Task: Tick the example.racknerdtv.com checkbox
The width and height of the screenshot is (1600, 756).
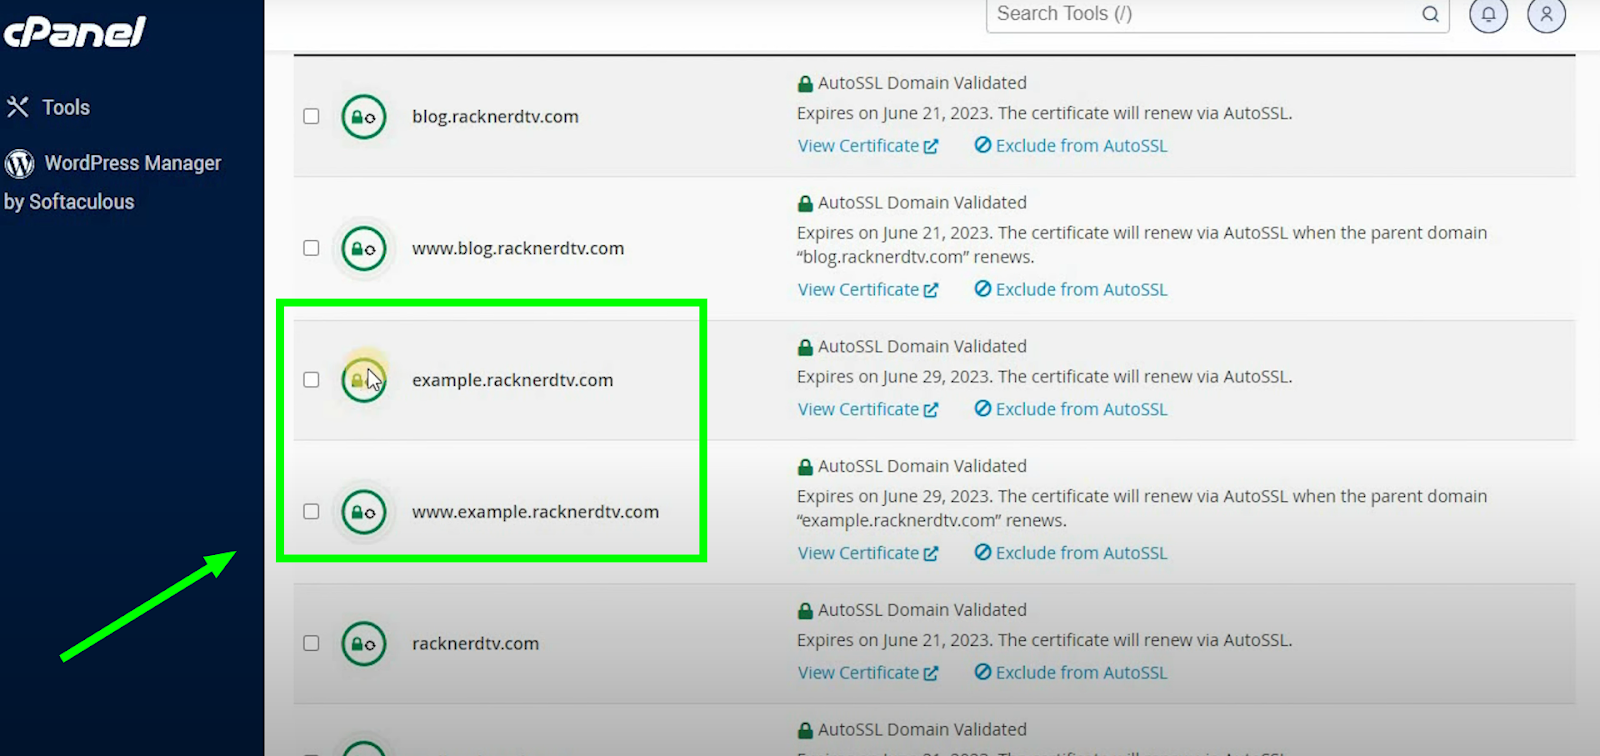Action: [x=311, y=380]
